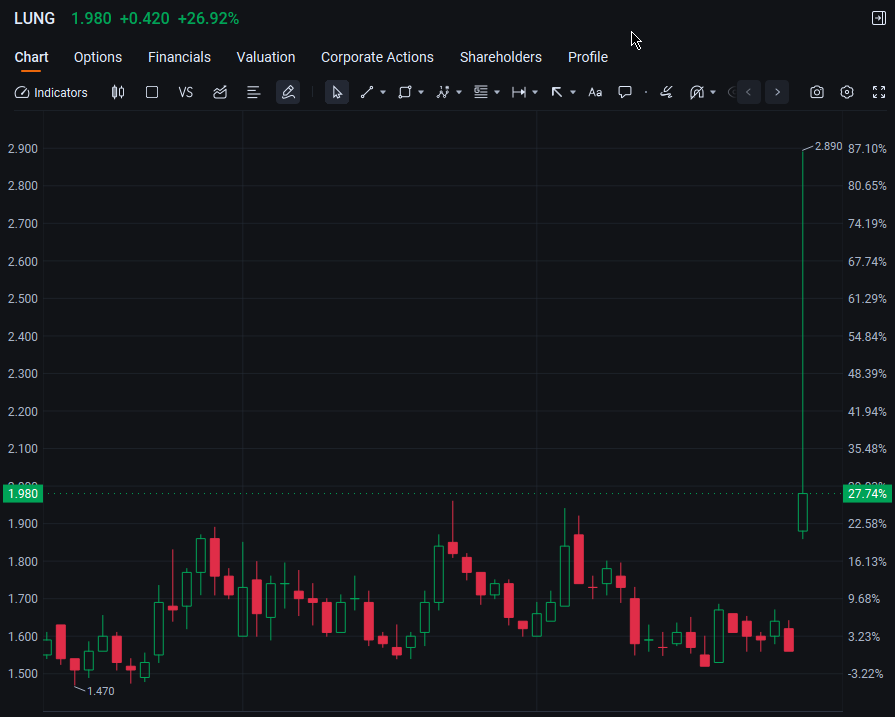The image size is (895, 717).
Task: Click the highlighted 1.980 price label
Action: pyautogui.click(x=21, y=493)
